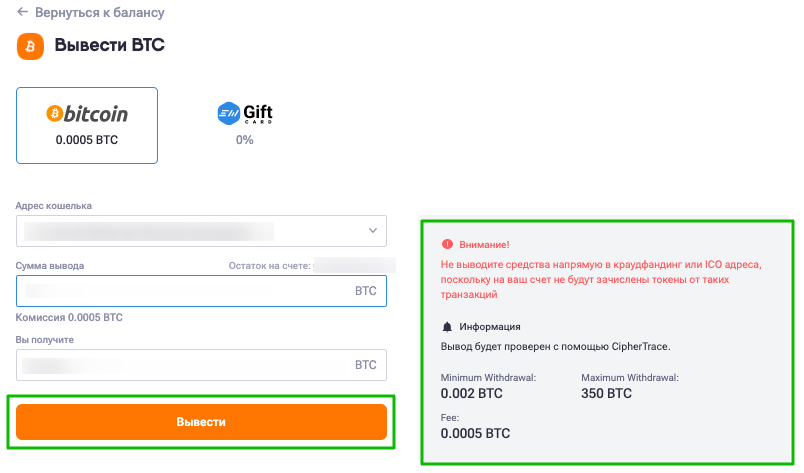Click the orange bitcoin coin icon in the card

pos(54,113)
